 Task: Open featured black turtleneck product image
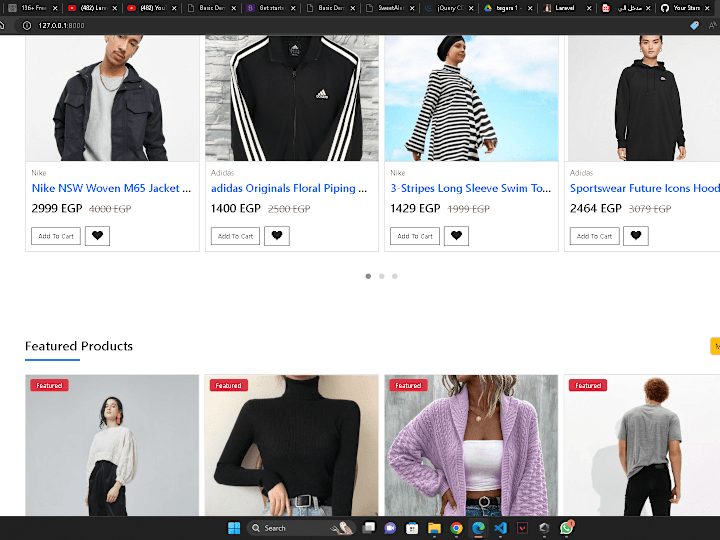click(292, 445)
